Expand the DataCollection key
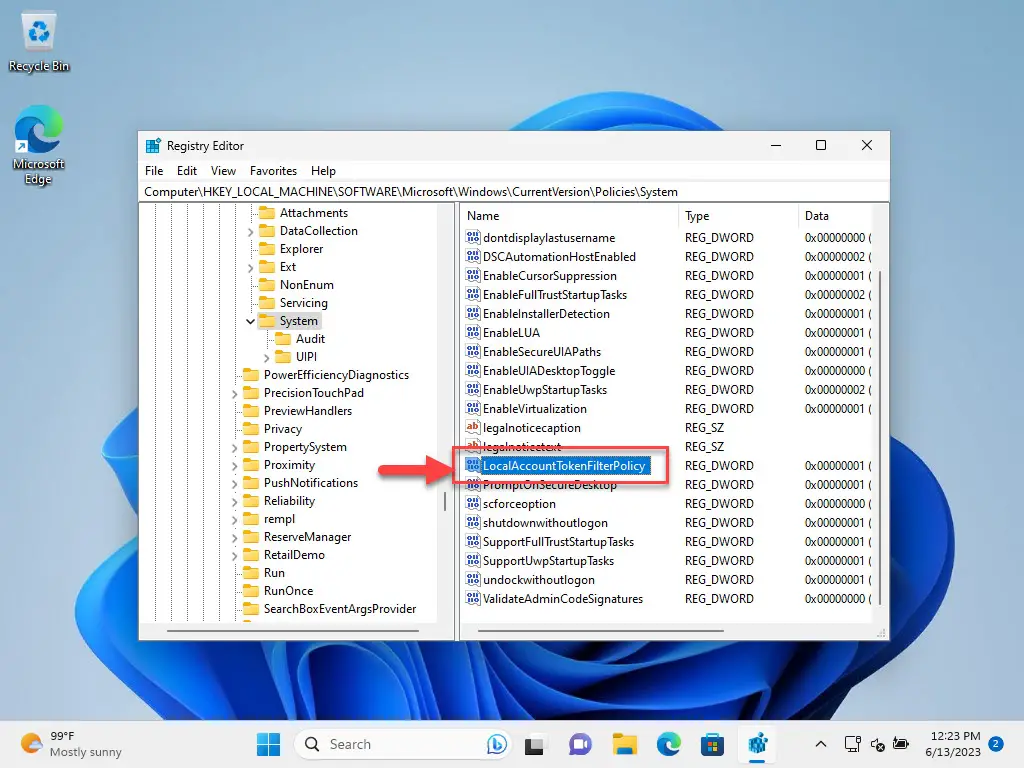Image resolution: width=1024 pixels, height=768 pixels. (x=250, y=232)
